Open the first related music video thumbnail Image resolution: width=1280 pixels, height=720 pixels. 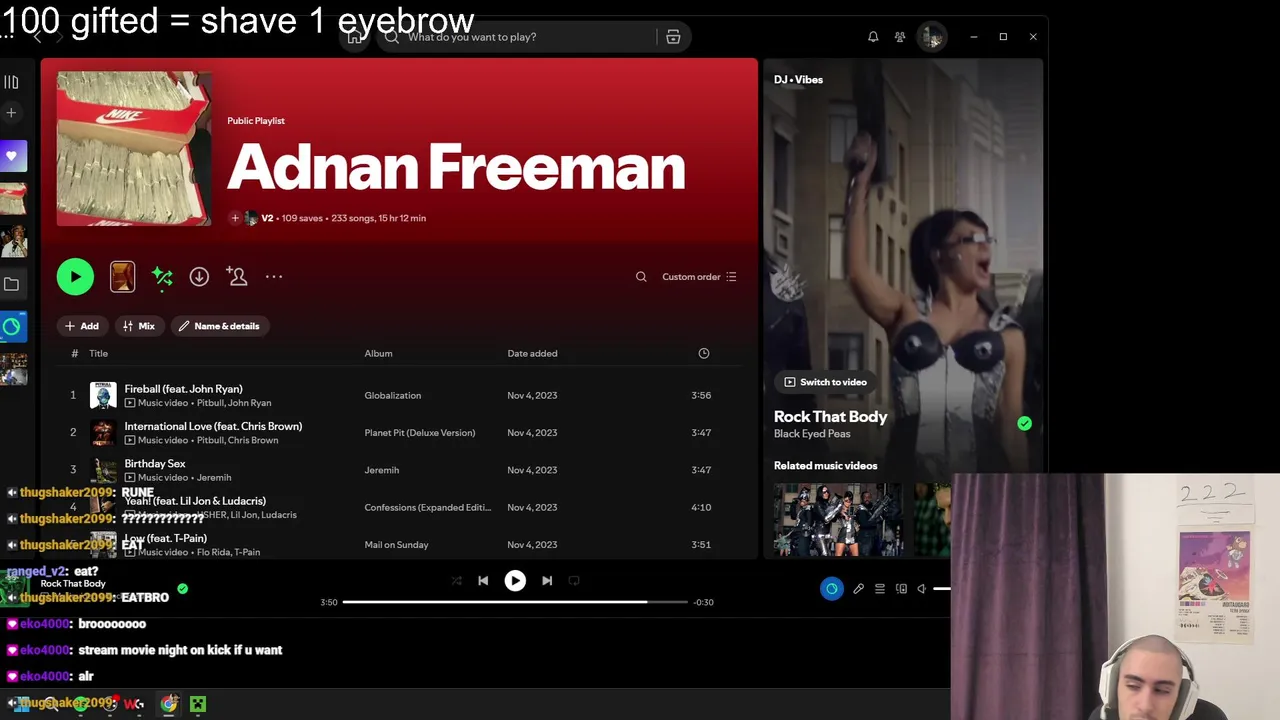tap(838, 519)
